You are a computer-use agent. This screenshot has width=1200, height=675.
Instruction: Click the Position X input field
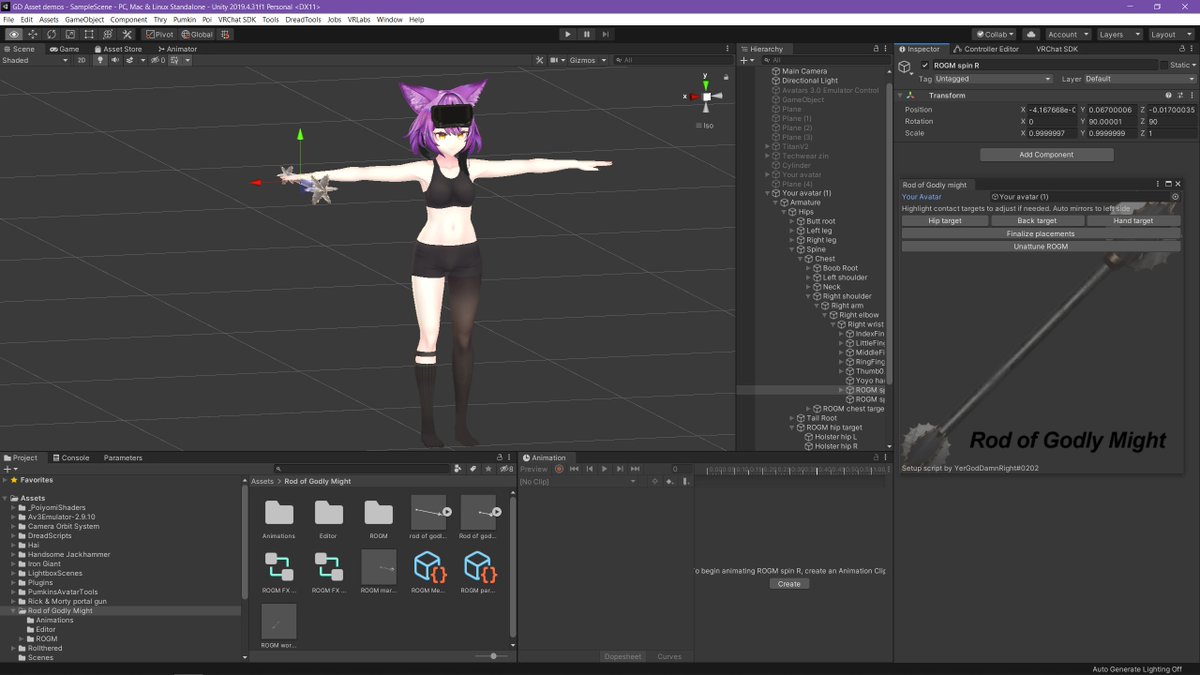coord(1052,110)
